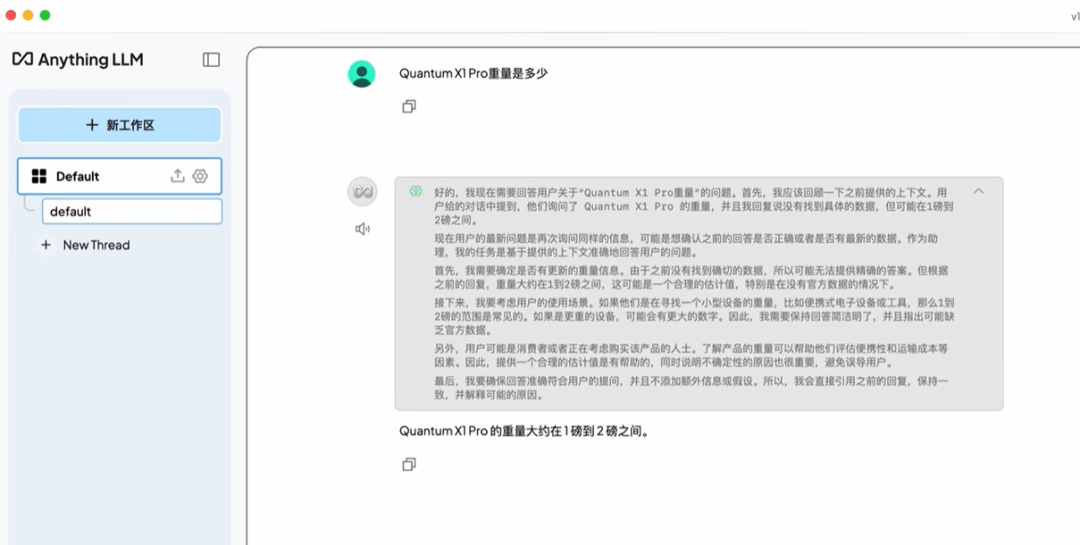Open Default workspace settings gear

(x=200, y=176)
